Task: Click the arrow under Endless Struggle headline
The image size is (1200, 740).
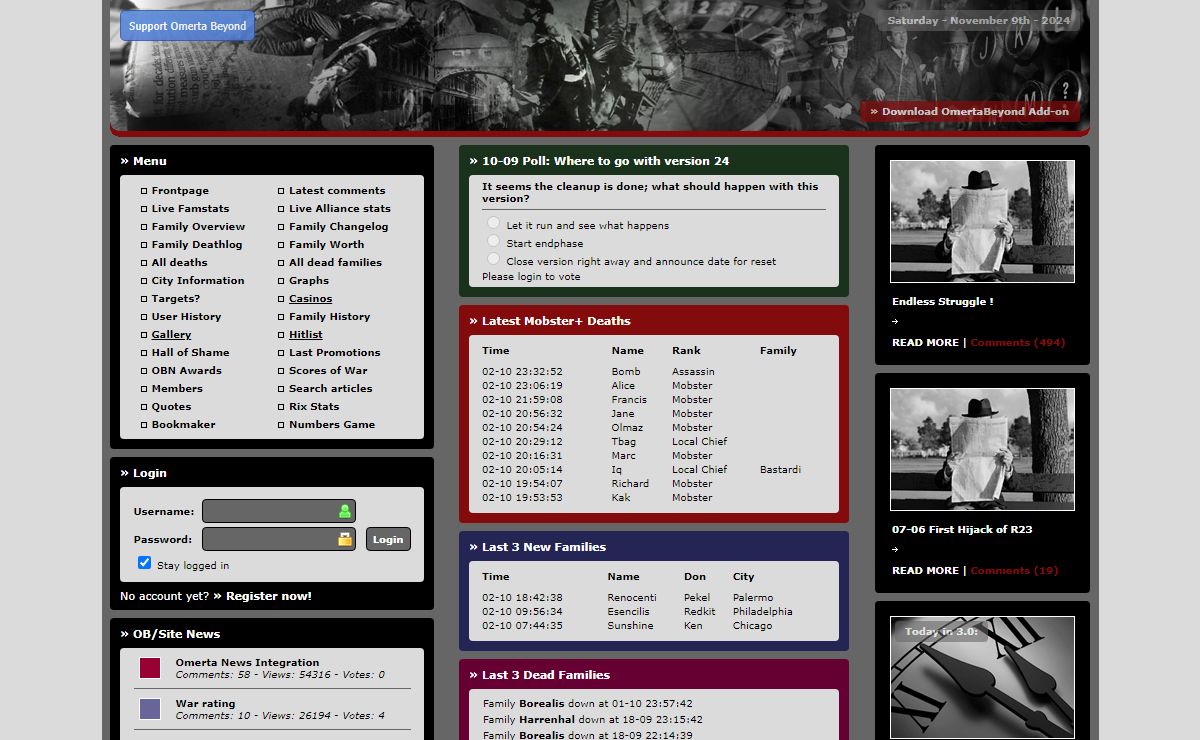Action: (895, 321)
